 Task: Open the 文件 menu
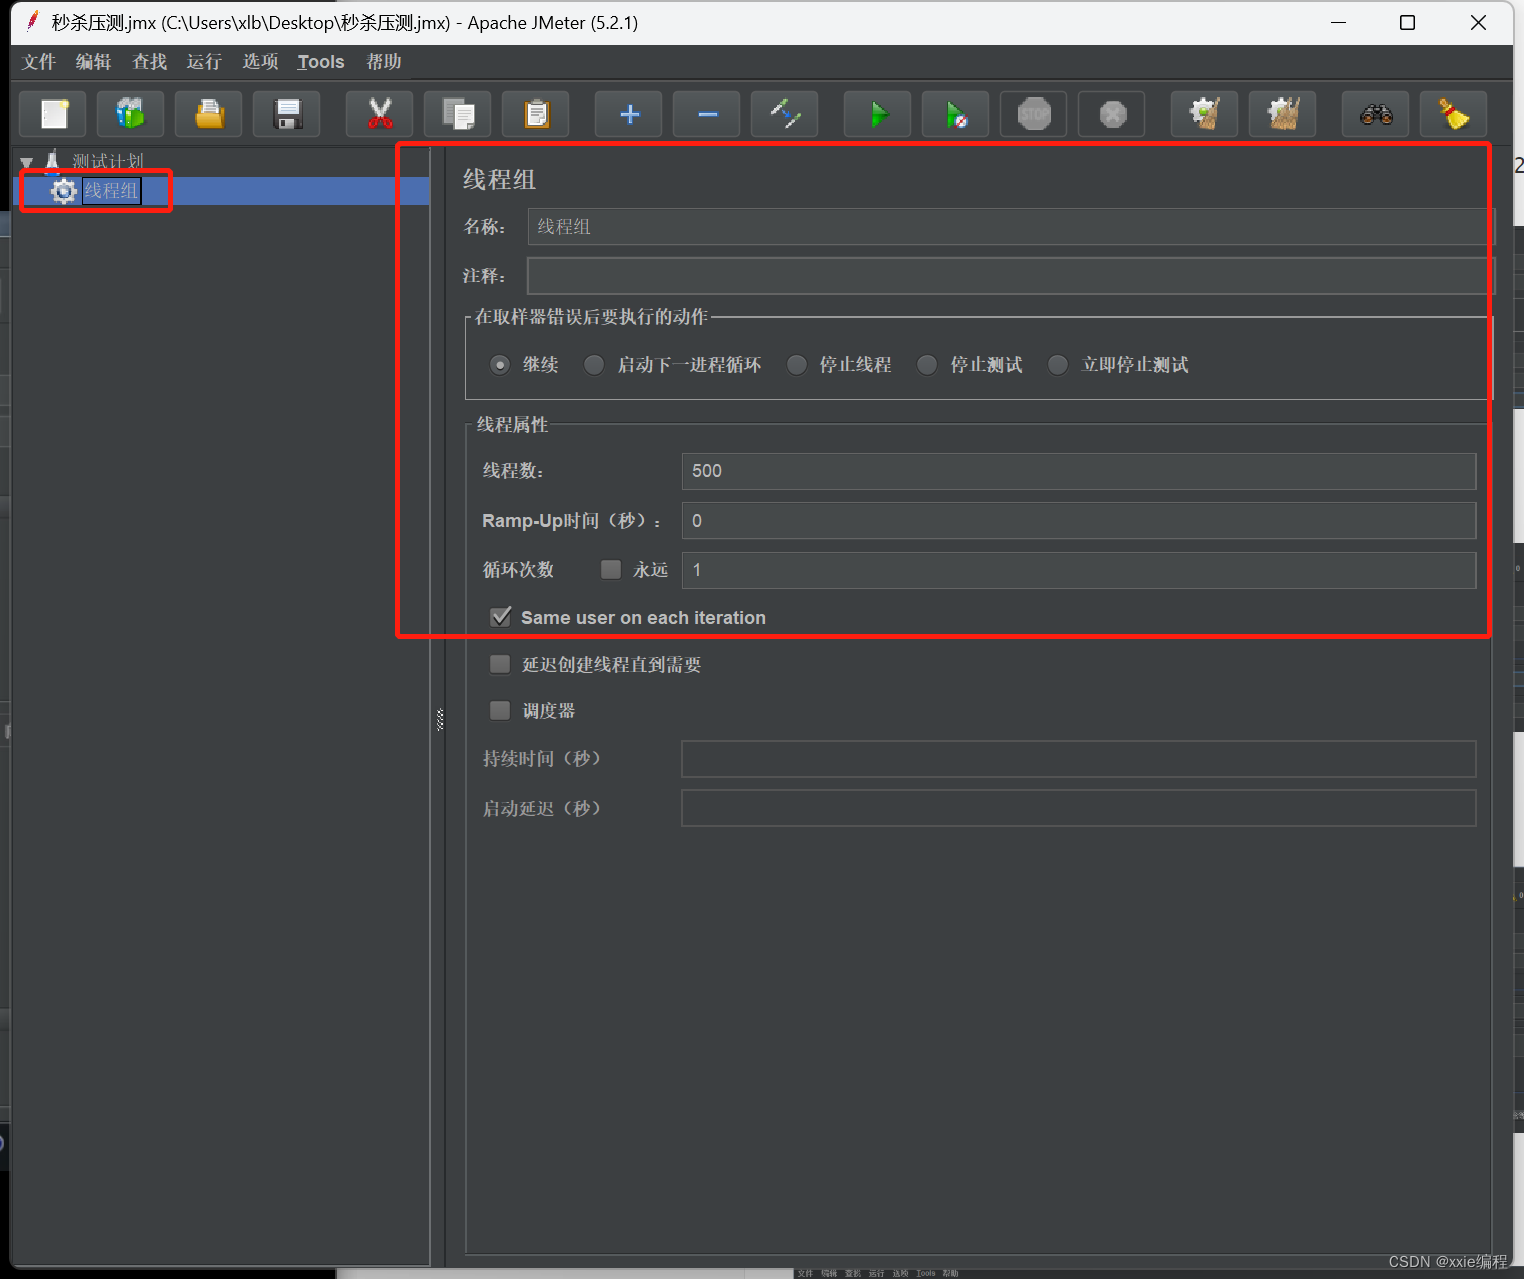click(39, 62)
